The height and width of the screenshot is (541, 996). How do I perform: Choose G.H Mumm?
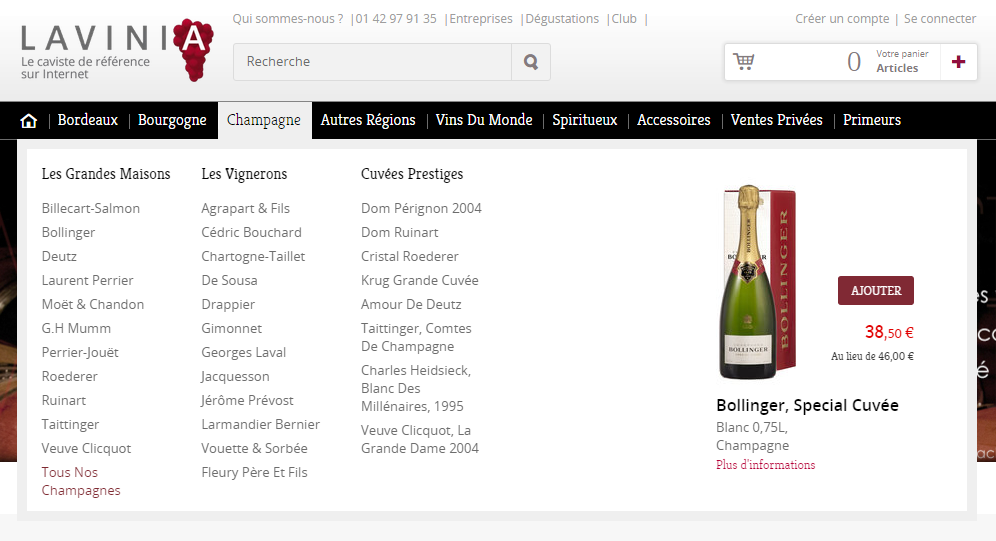(76, 329)
